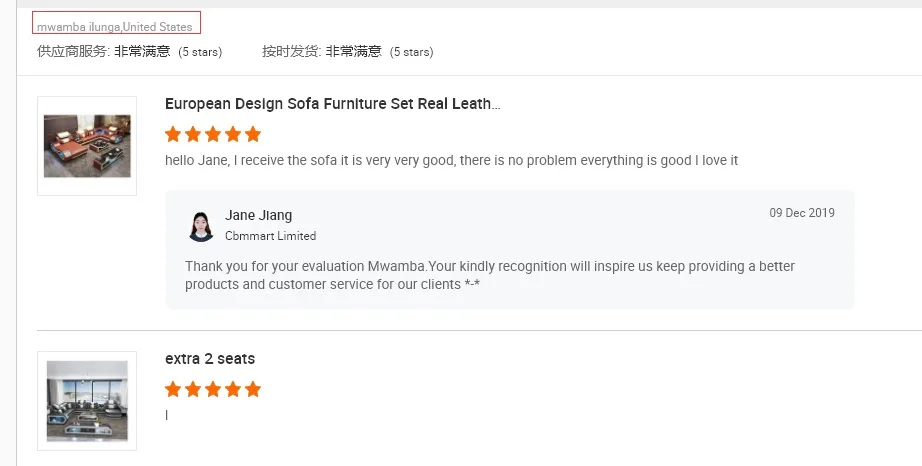Click first star under extra 2 seats

click(173, 389)
